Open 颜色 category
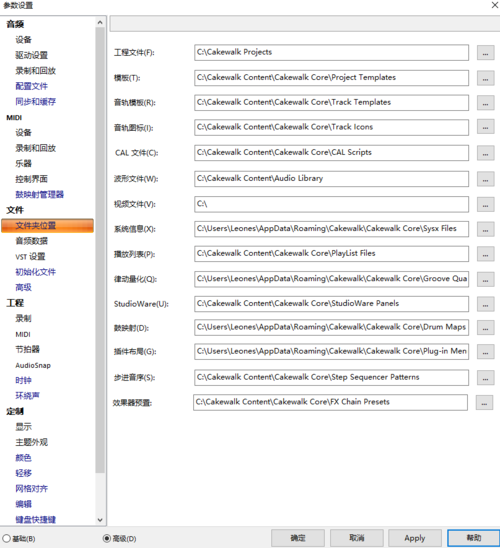 point(23,457)
